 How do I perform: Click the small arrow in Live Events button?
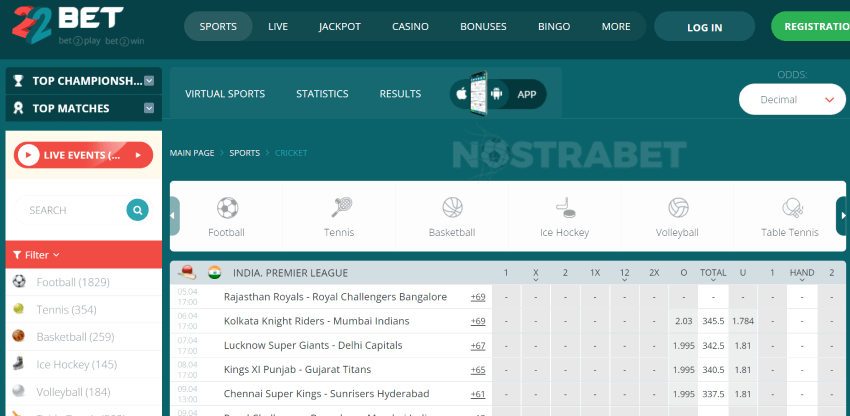[x=138, y=155]
